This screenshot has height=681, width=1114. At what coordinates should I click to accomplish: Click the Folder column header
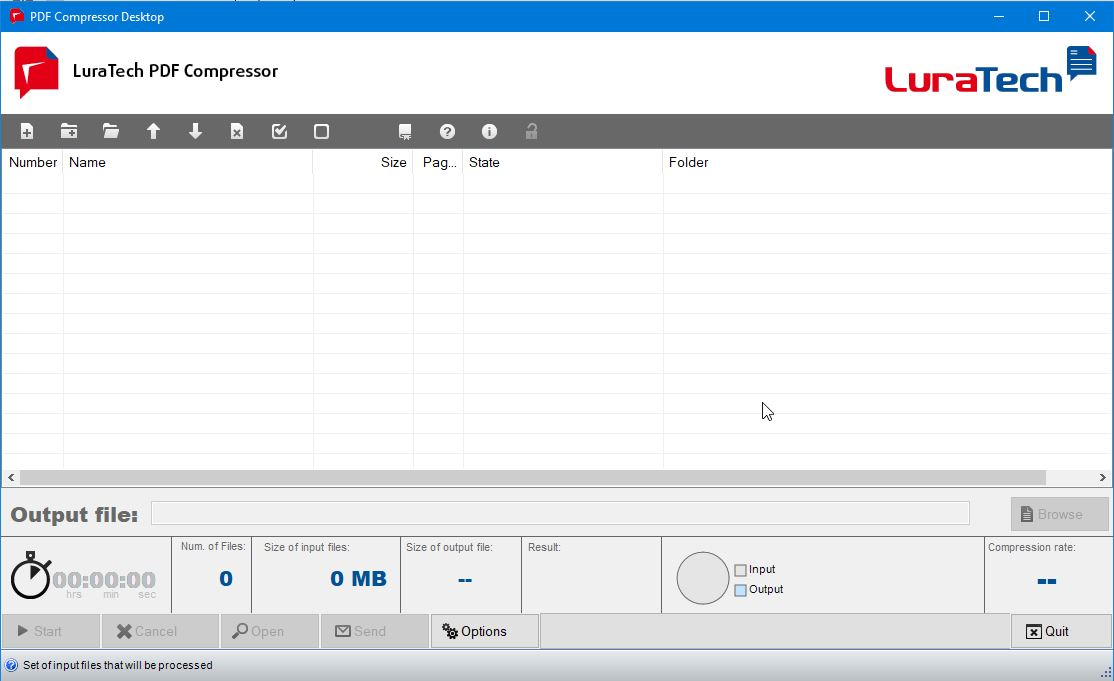pos(885,162)
